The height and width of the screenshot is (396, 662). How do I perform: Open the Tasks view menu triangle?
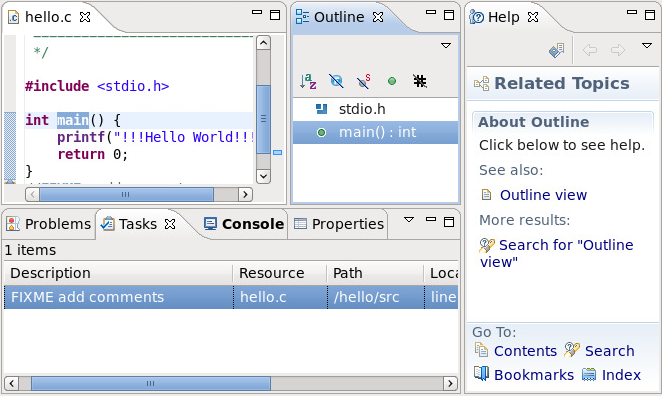tap(409, 220)
